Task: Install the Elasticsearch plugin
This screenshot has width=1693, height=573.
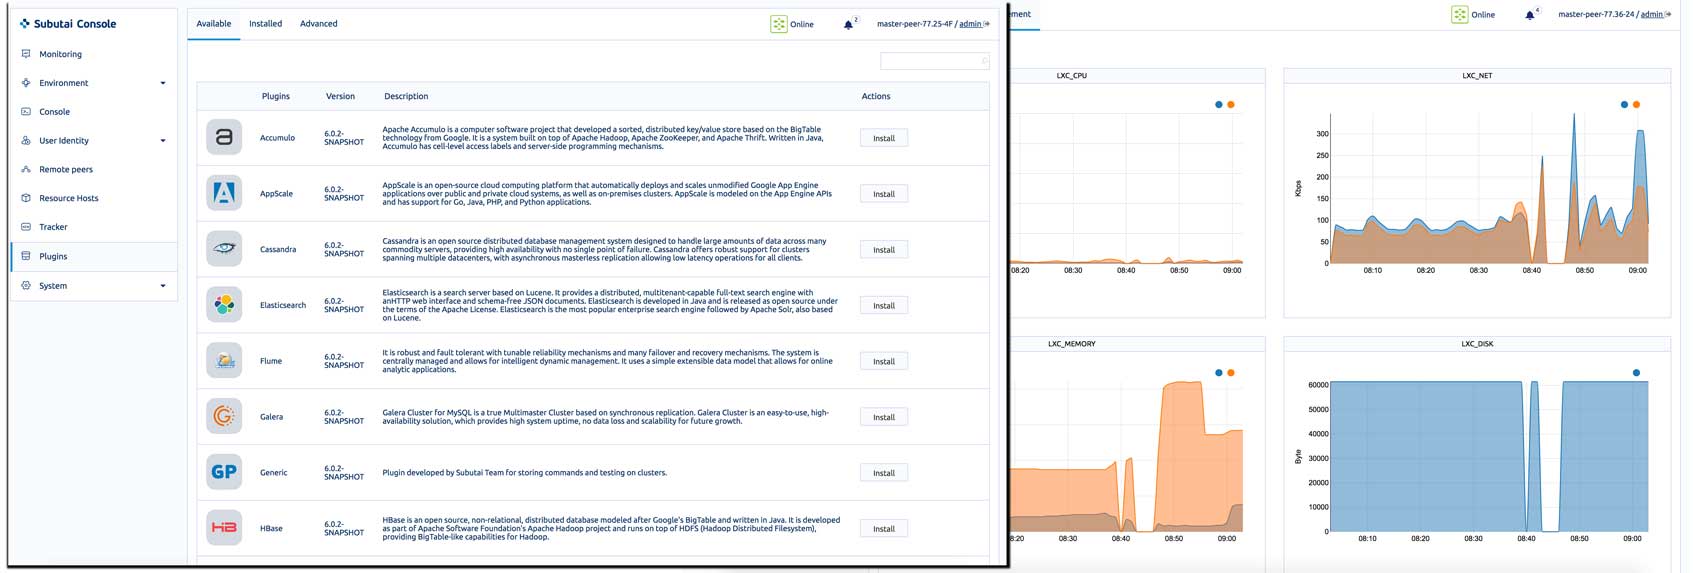Action: [x=884, y=306]
